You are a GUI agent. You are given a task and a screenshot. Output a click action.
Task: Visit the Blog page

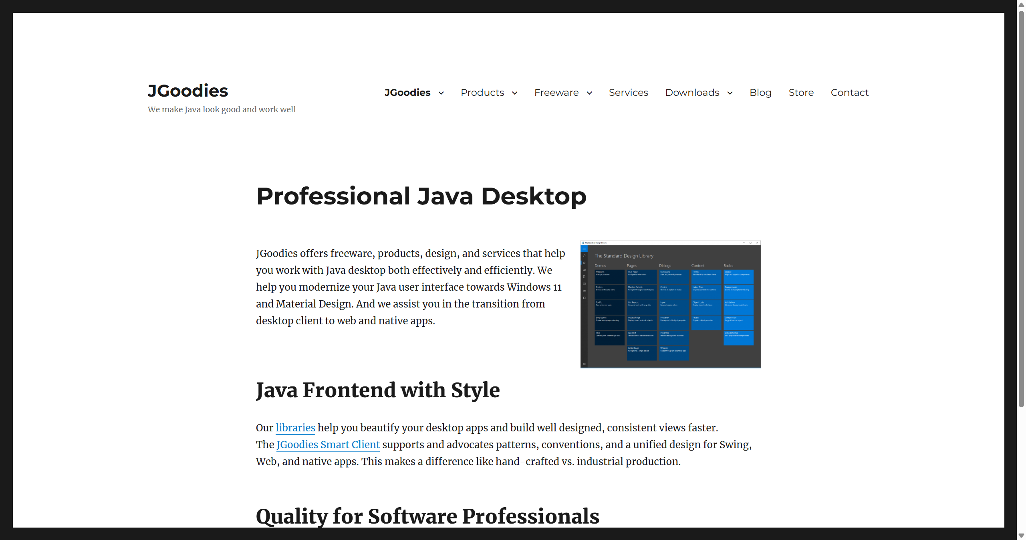pos(760,93)
